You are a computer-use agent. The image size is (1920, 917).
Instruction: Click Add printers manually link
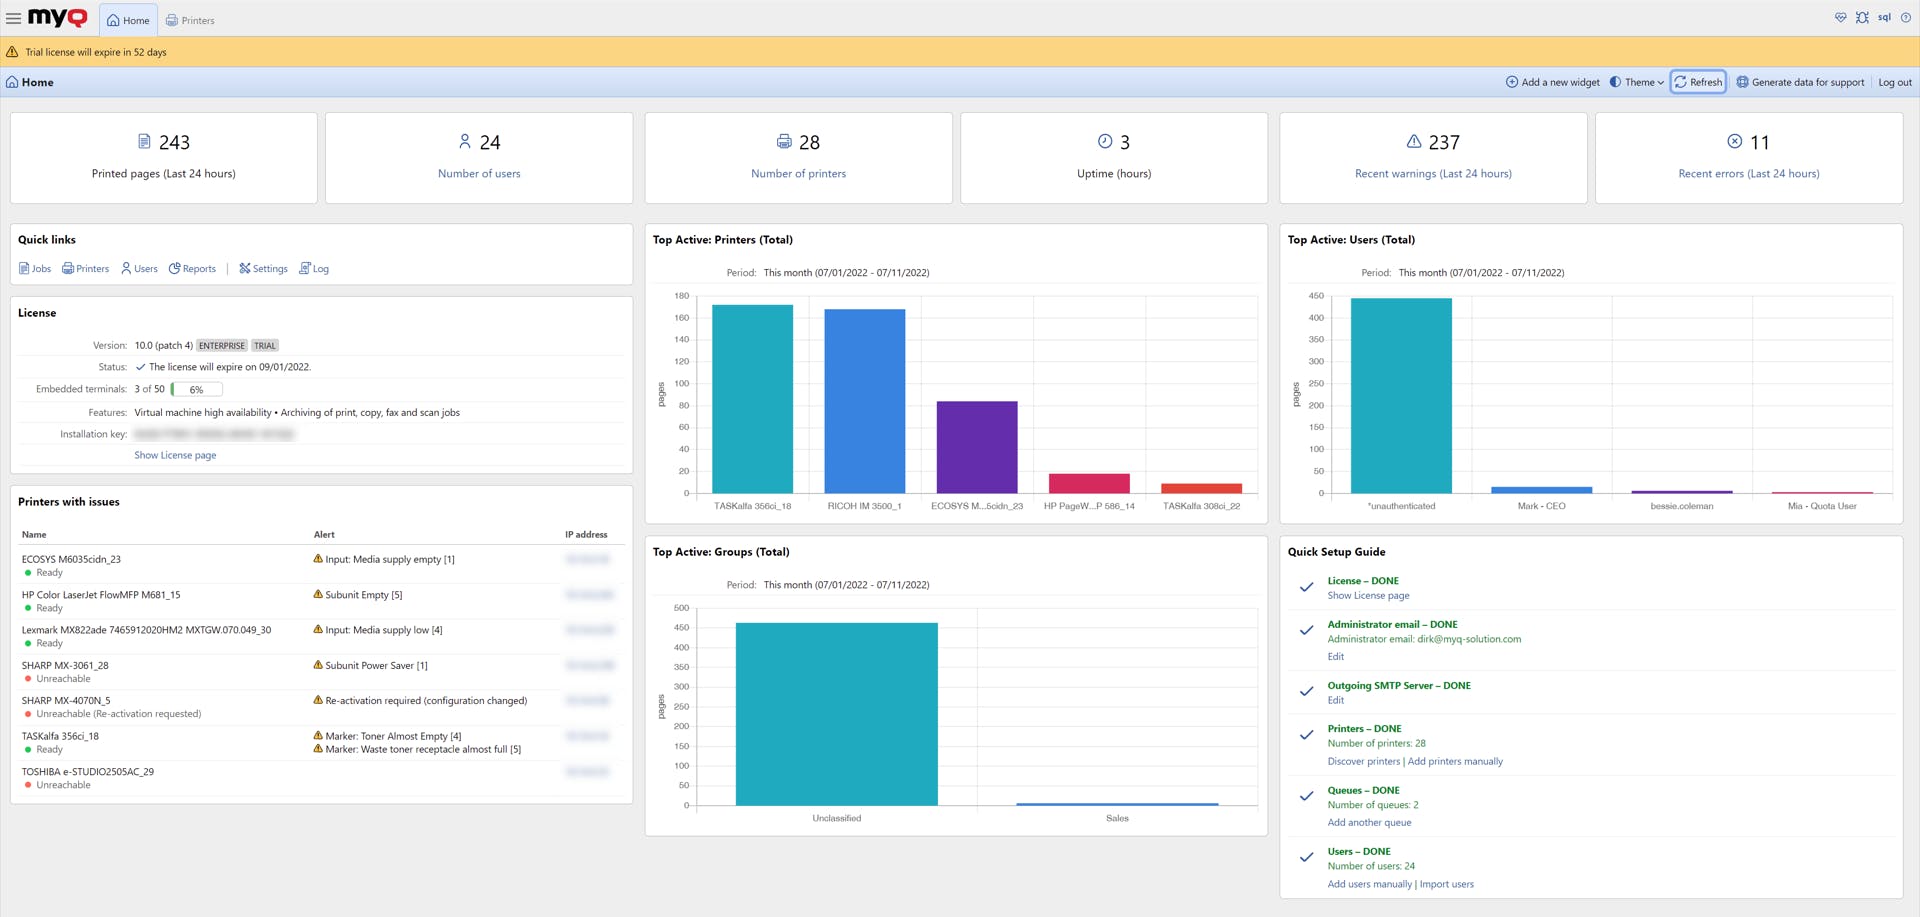[x=1455, y=762]
